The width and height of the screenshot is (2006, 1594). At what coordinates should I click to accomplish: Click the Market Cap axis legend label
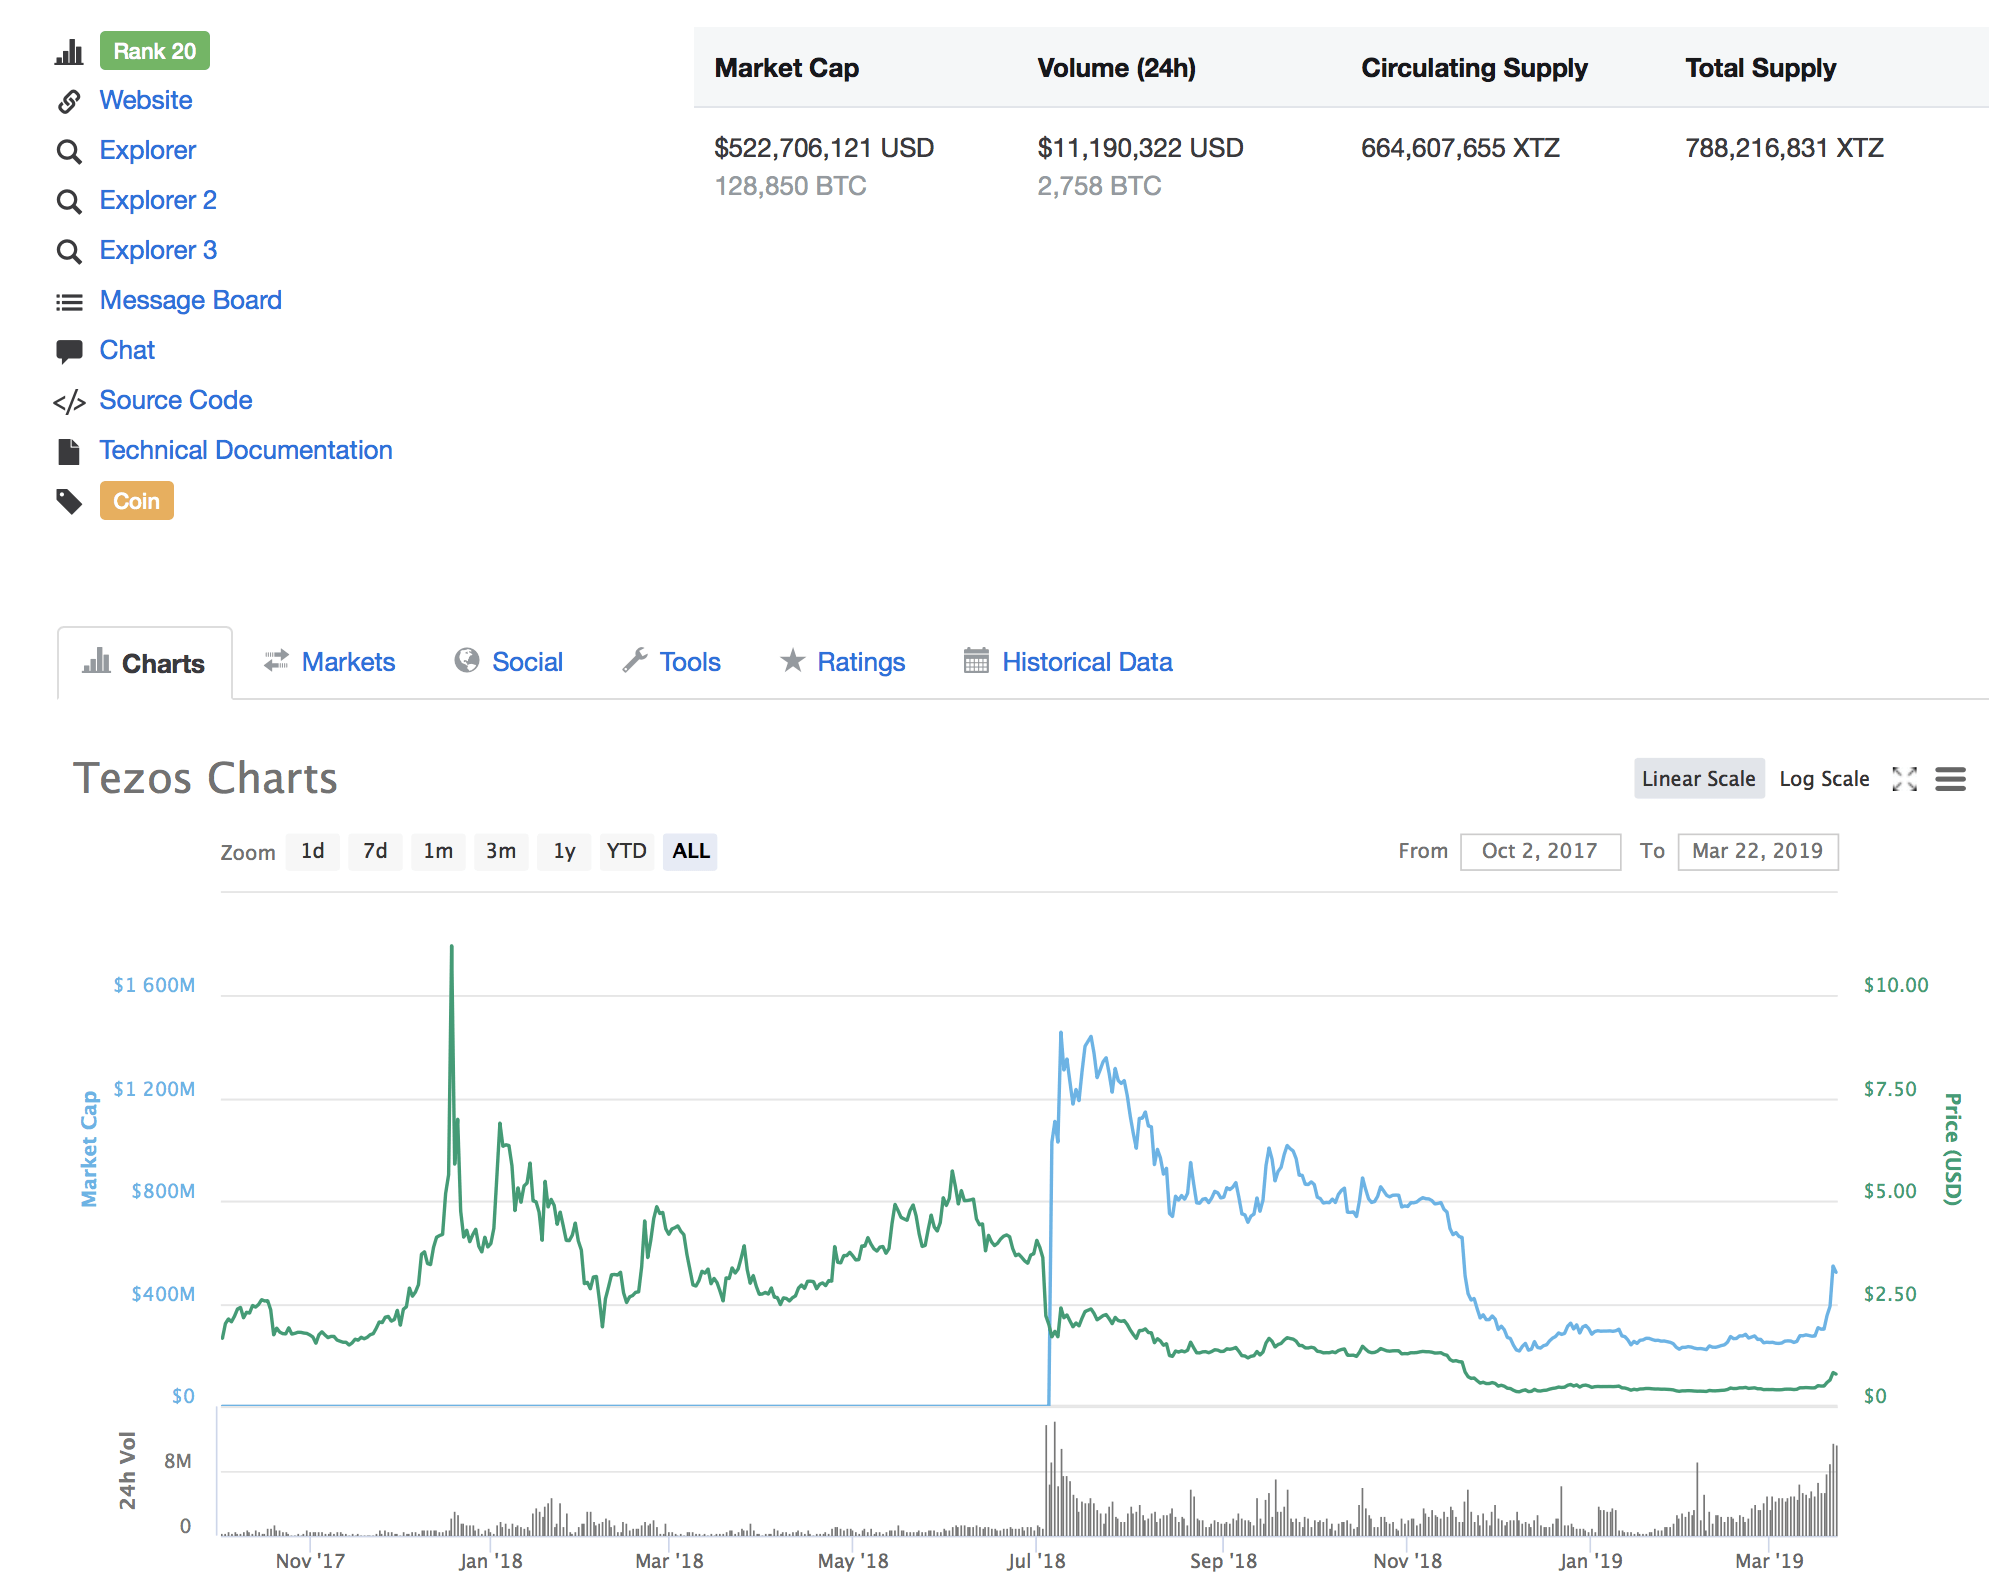(90, 1149)
